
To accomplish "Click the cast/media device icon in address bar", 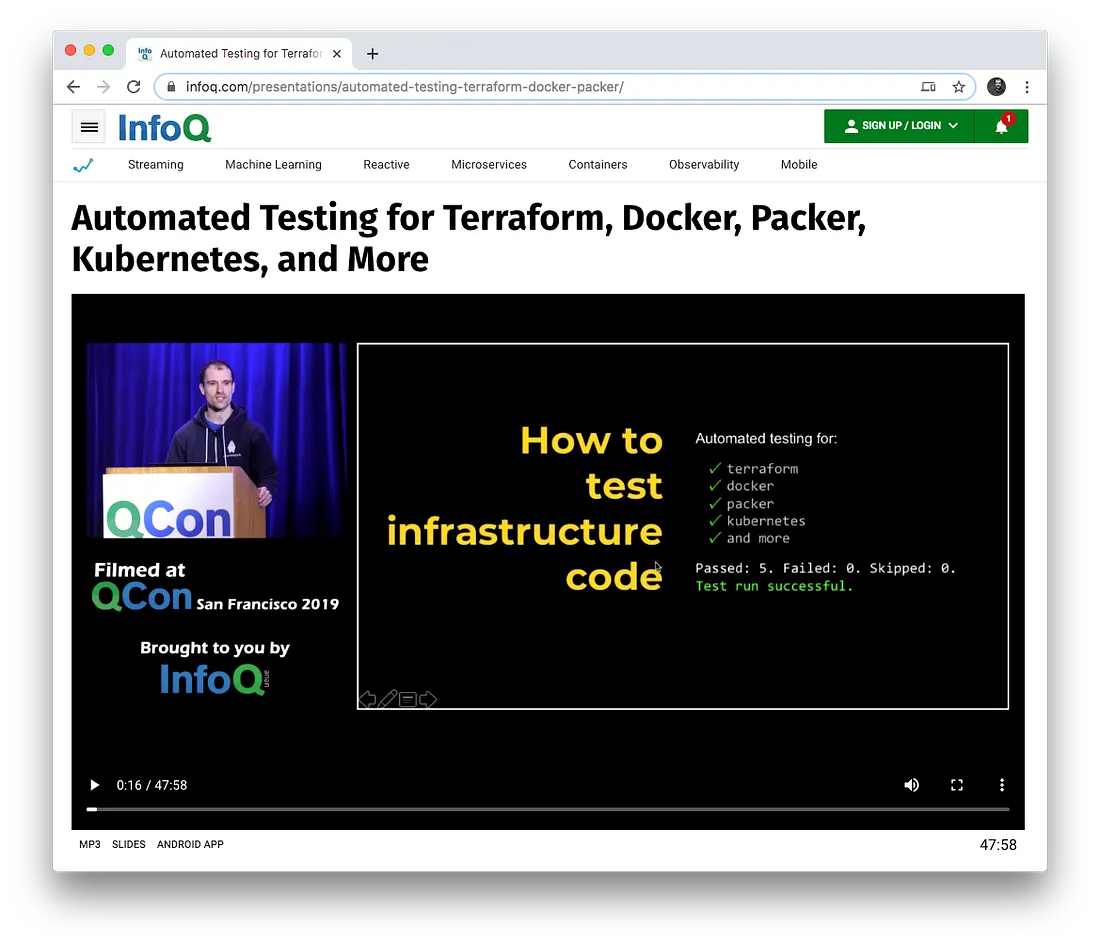I will [928, 87].
